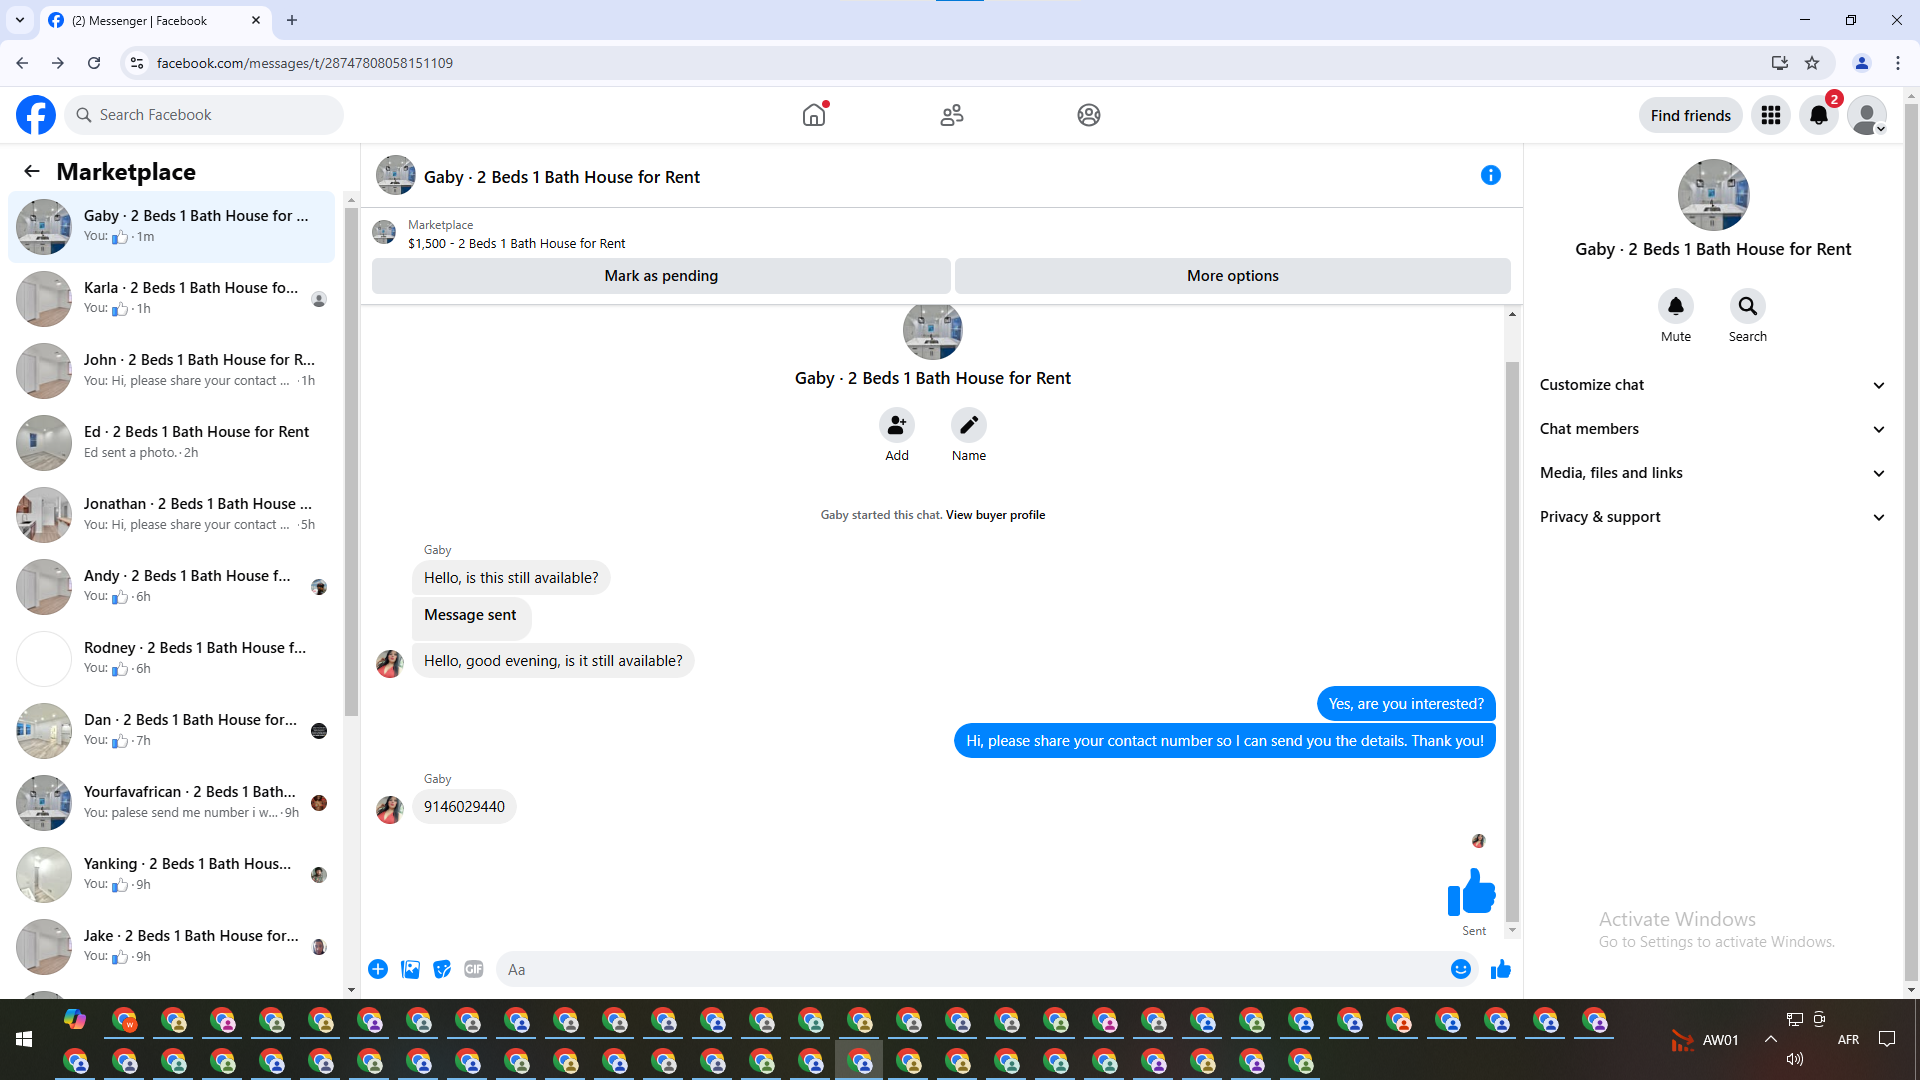This screenshot has width=1920, height=1080.
Task: Open More options for the listing
Action: pos(1233,276)
